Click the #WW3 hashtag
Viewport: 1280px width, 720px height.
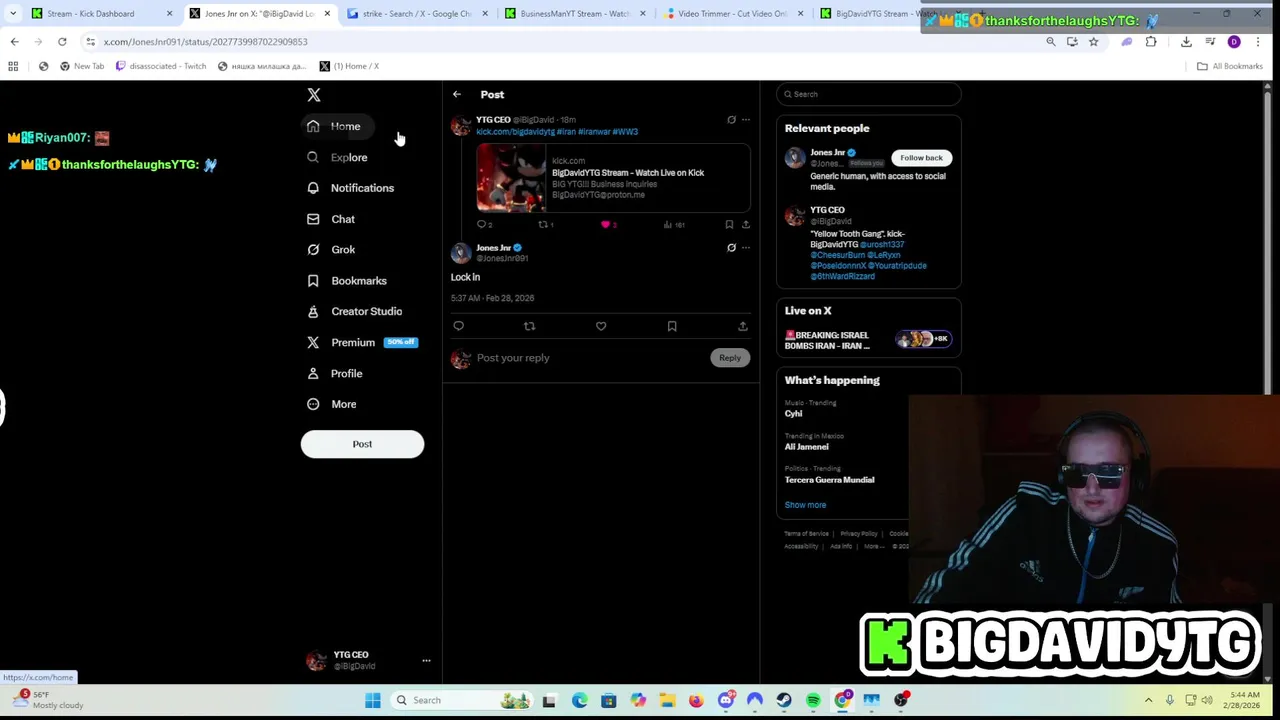pos(625,132)
